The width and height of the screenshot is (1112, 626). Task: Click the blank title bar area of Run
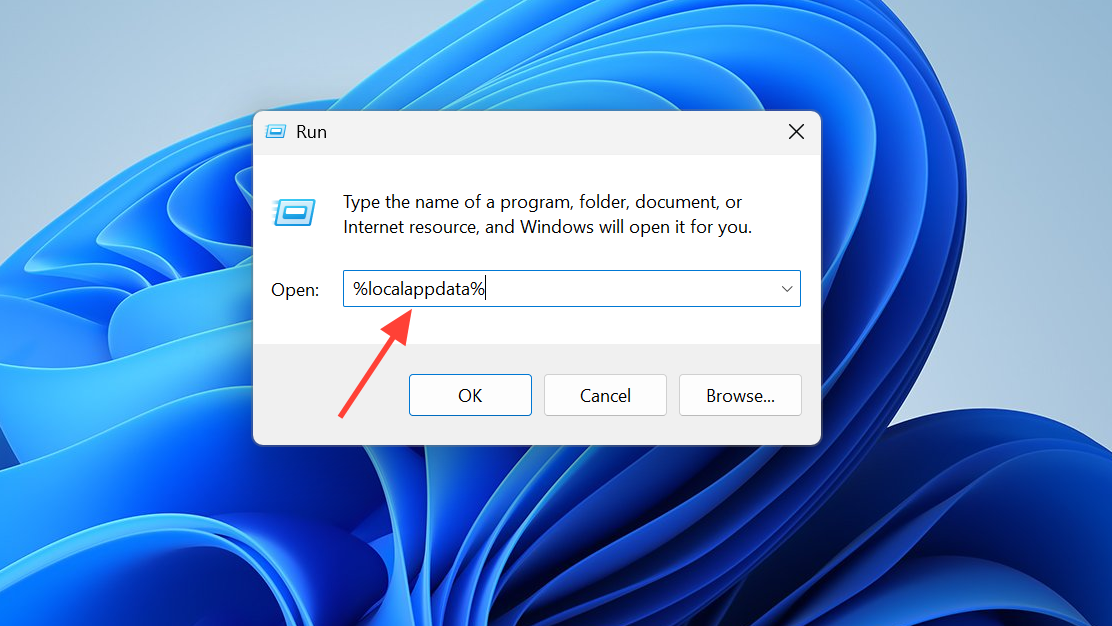pos(553,132)
